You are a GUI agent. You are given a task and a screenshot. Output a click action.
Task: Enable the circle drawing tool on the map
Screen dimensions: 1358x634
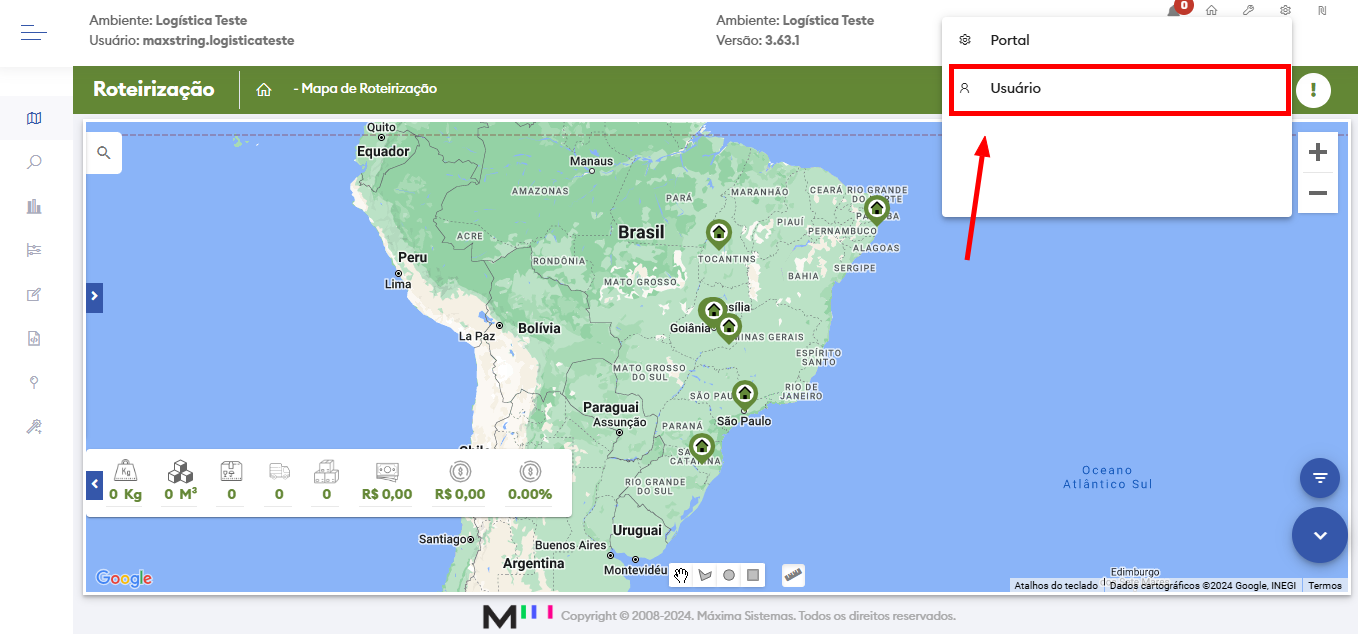[x=731, y=574]
